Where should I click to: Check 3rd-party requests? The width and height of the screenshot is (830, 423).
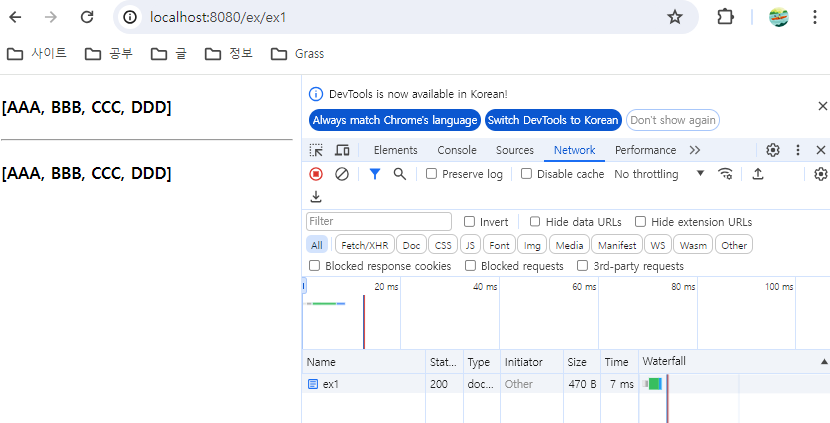[582, 265]
